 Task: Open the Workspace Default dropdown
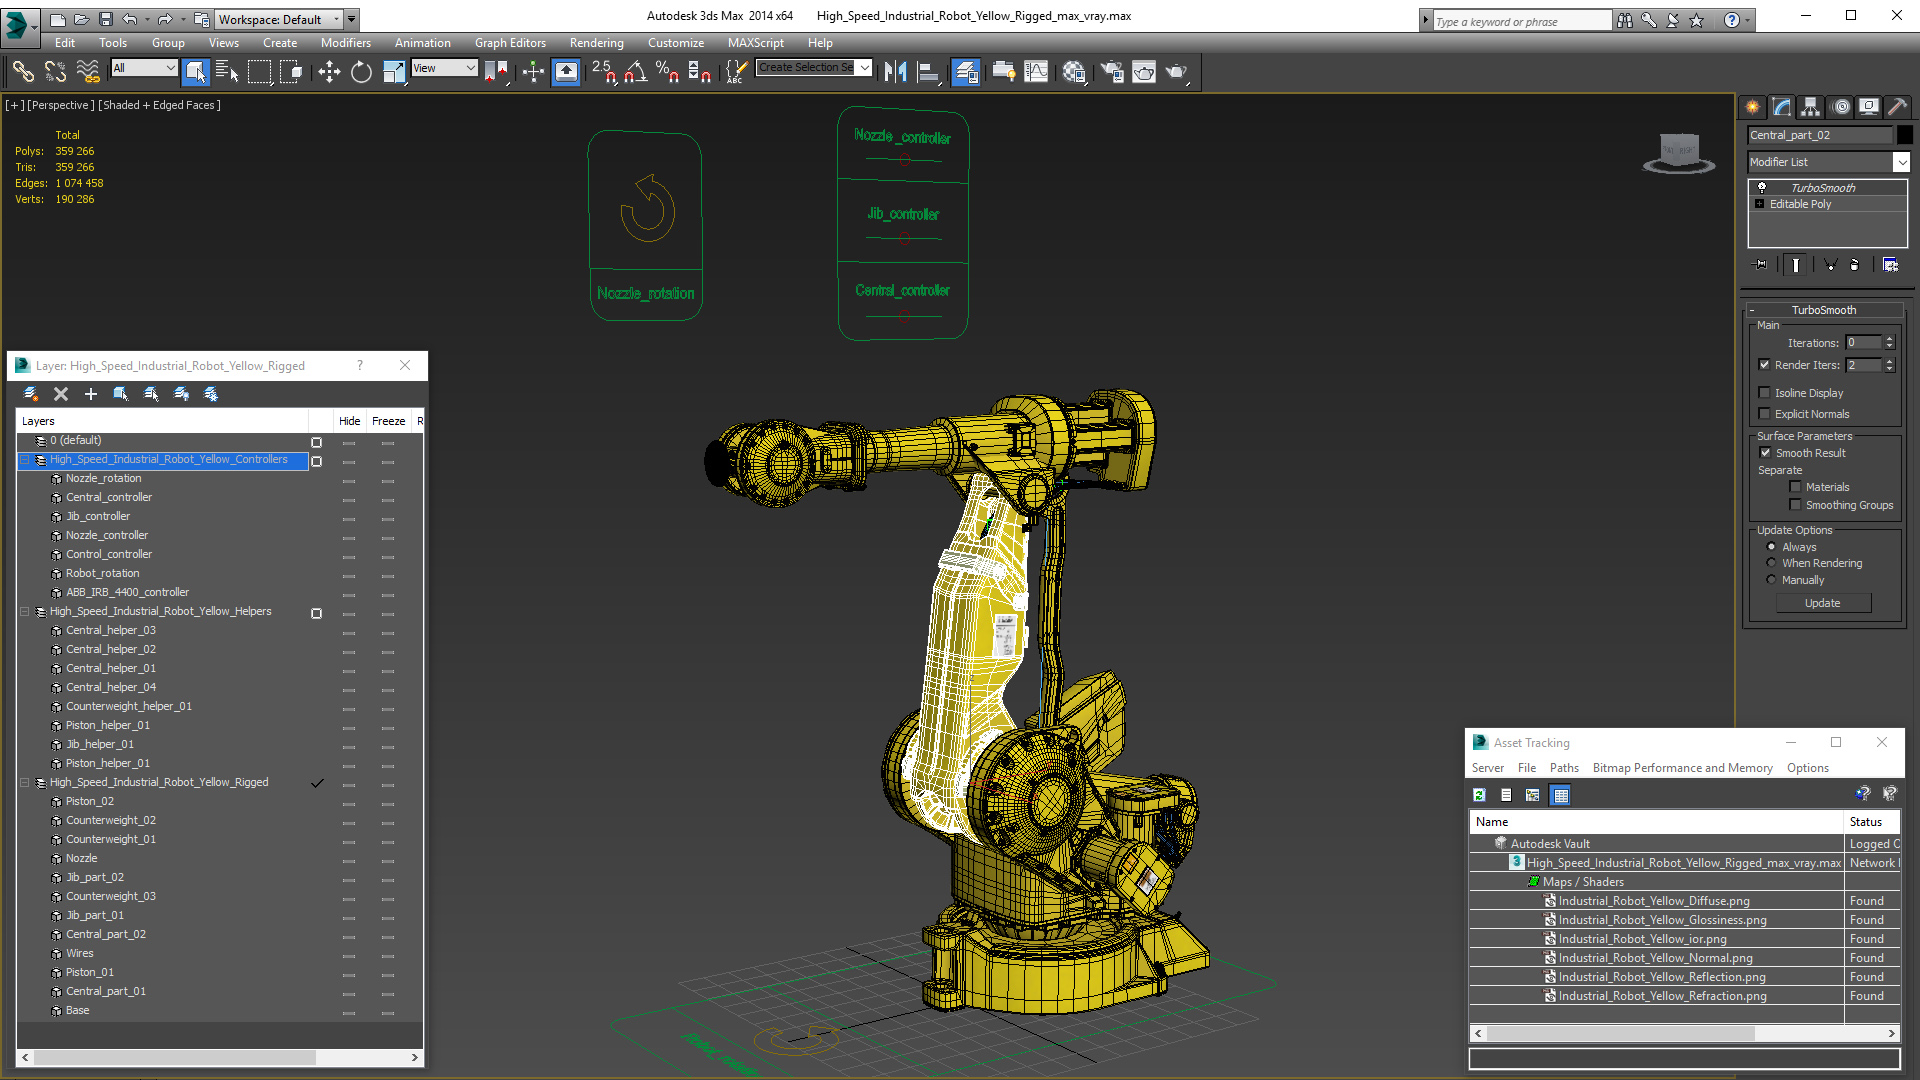click(x=279, y=19)
